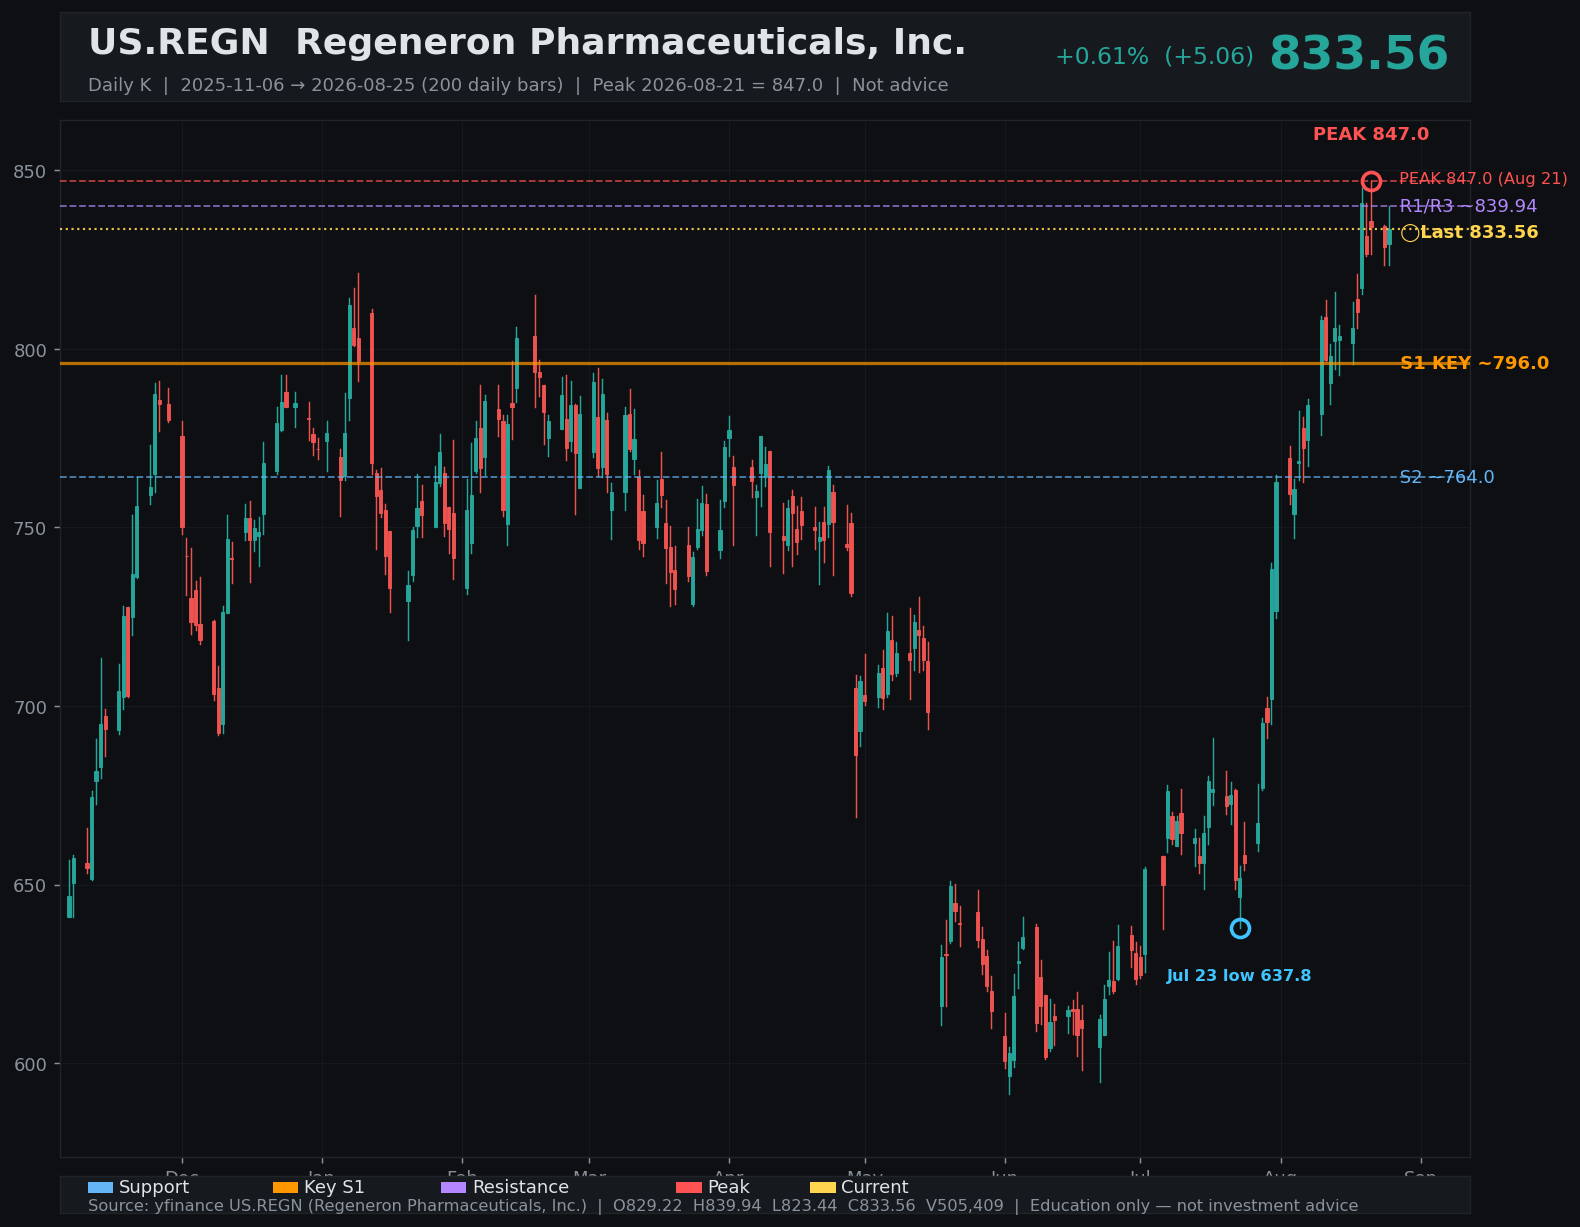Click the yellow circle beside Last 833.56

[1410, 233]
